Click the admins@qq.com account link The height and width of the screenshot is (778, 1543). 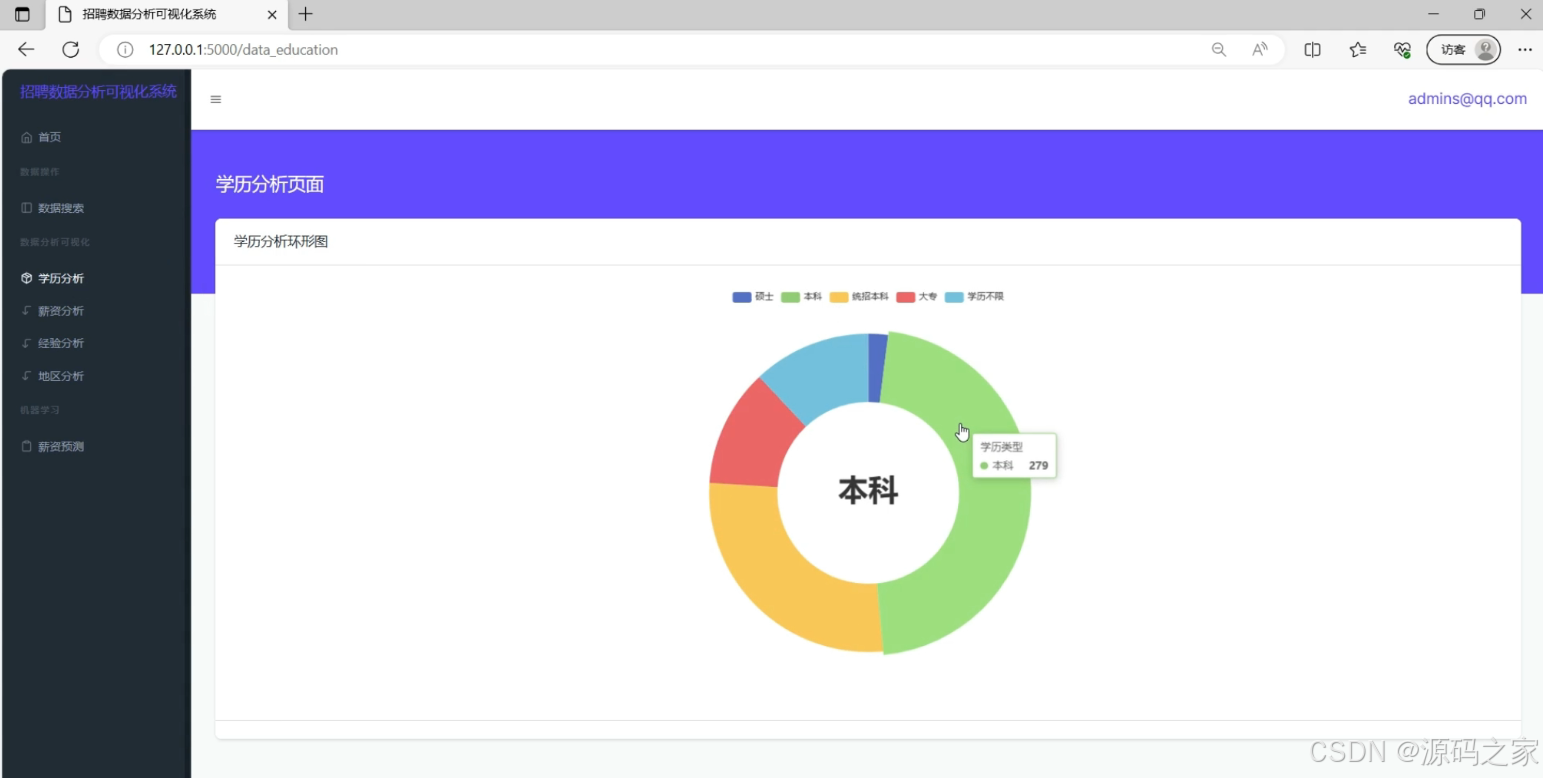coord(1466,99)
